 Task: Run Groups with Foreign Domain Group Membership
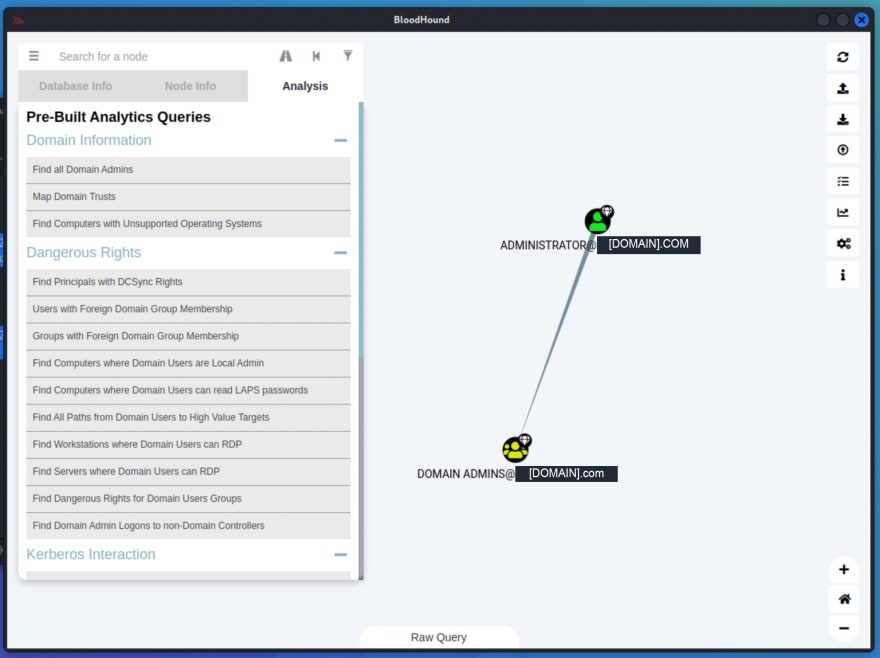point(189,336)
